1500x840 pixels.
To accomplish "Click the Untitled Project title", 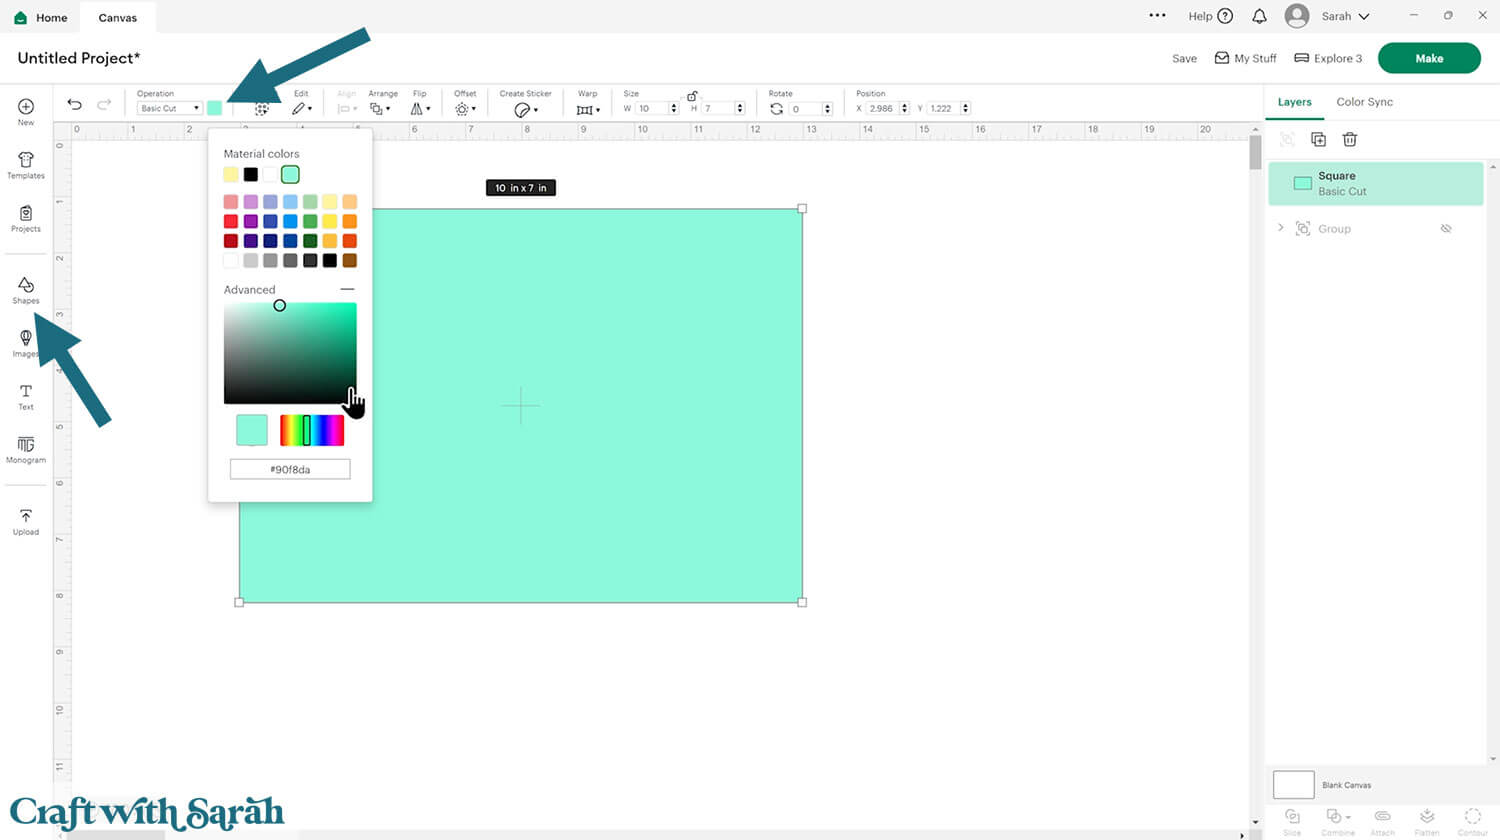I will [x=79, y=58].
